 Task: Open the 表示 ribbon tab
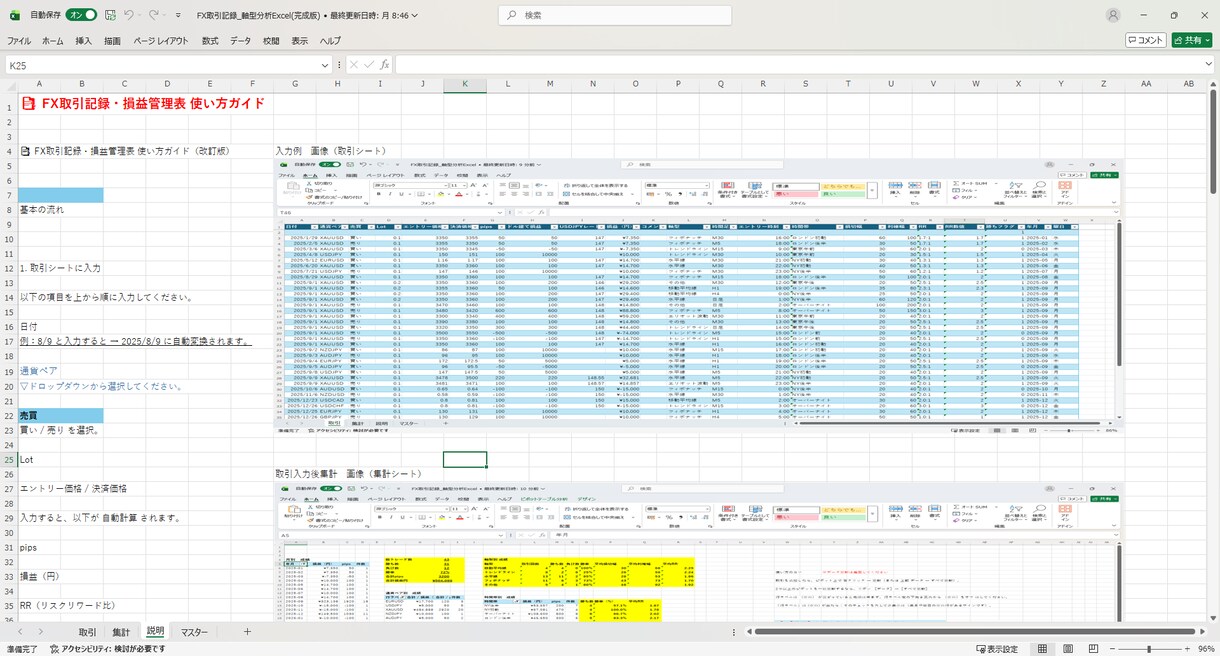click(x=300, y=41)
